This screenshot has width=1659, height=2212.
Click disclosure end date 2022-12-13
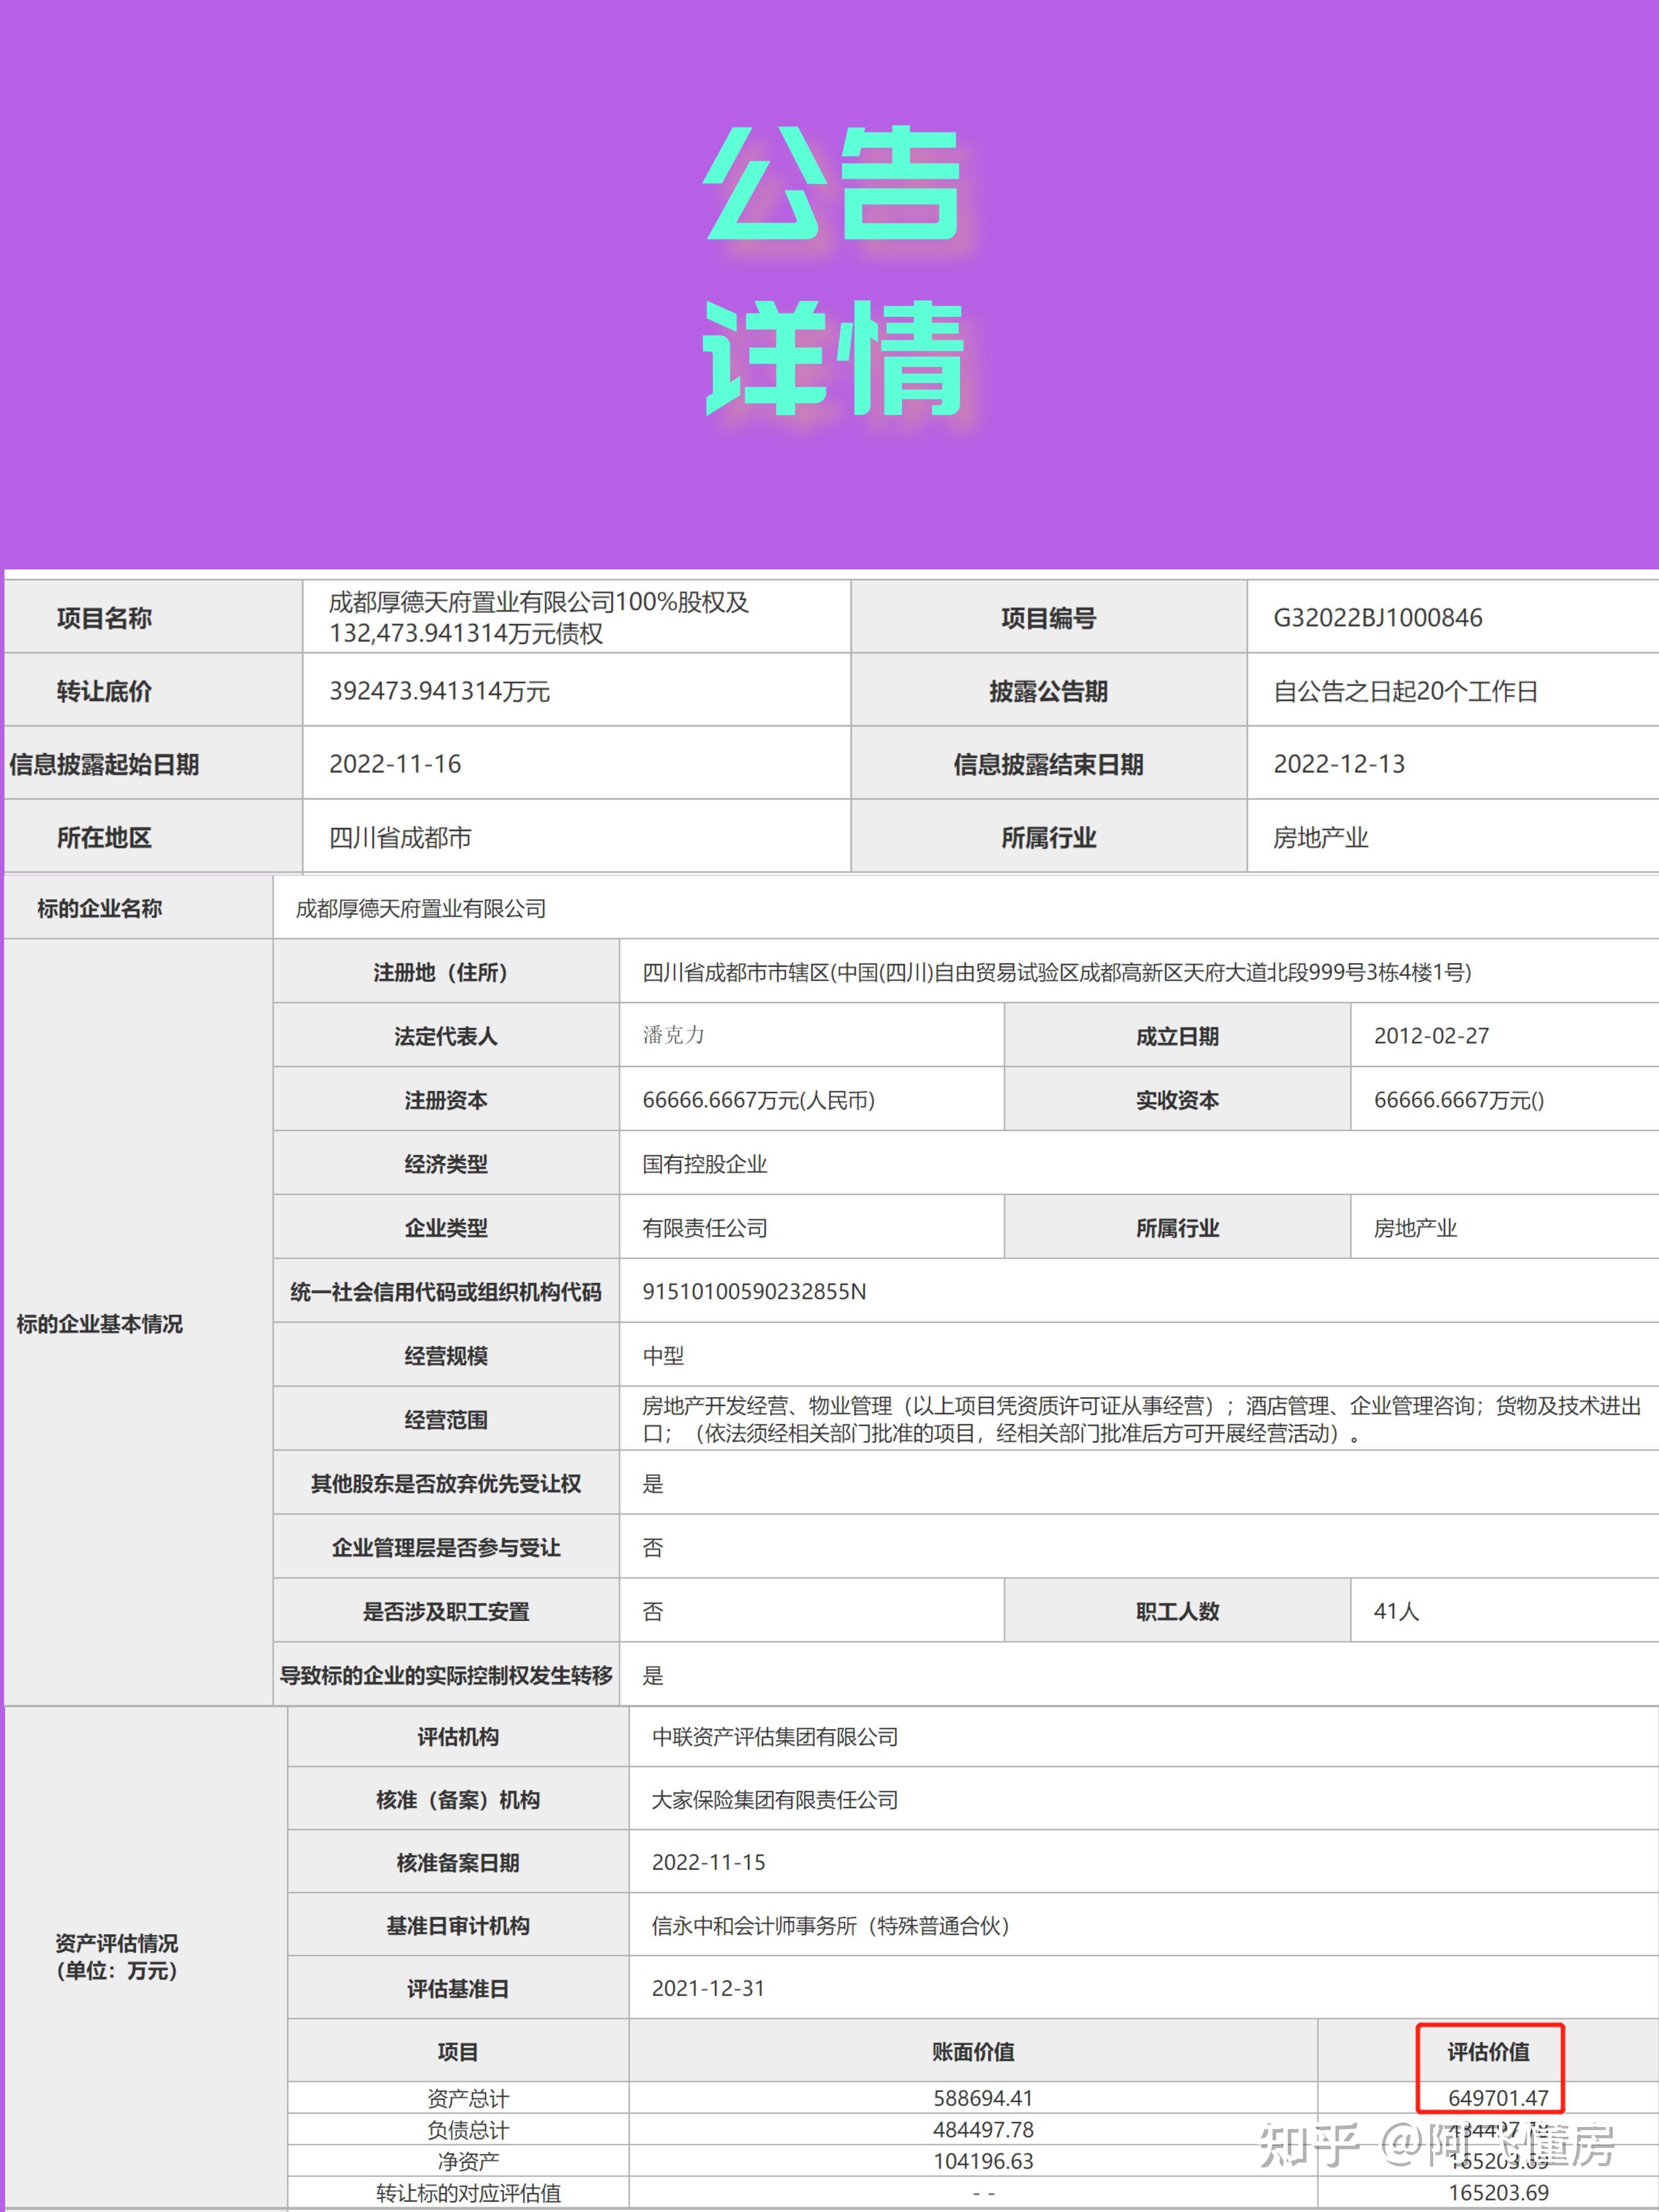coord(1338,764)
